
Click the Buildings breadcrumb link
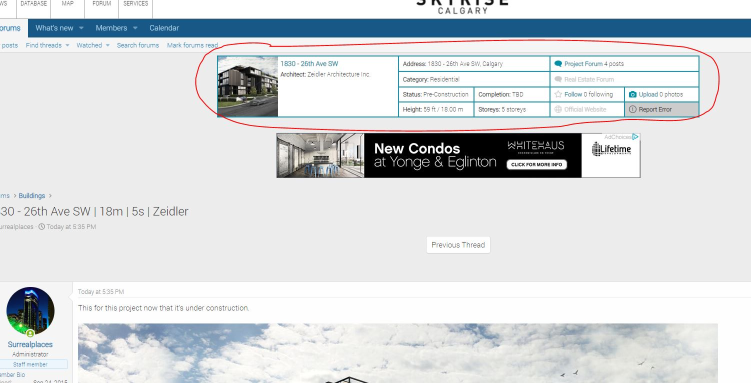(x=32, y=195)
